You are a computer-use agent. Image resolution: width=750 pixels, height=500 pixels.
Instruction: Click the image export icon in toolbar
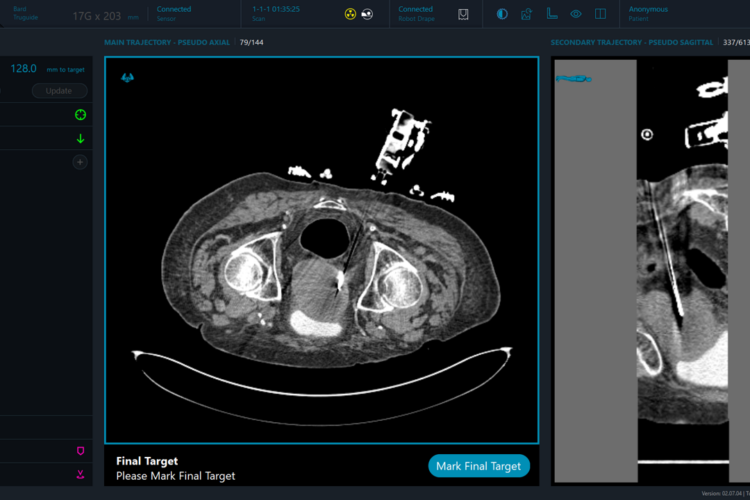coord(527,14)
